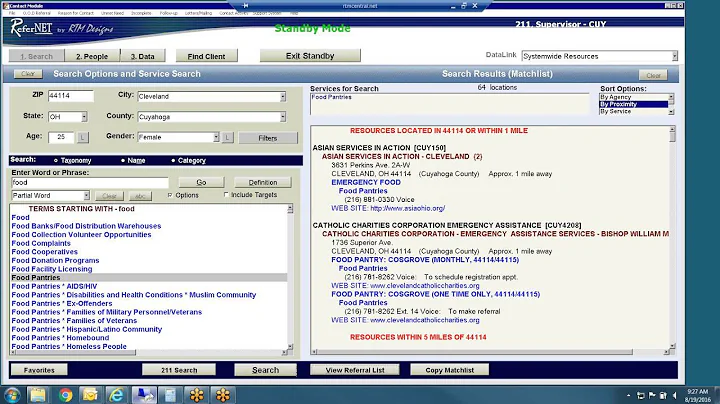Open the Unmet Need menu

112,13
